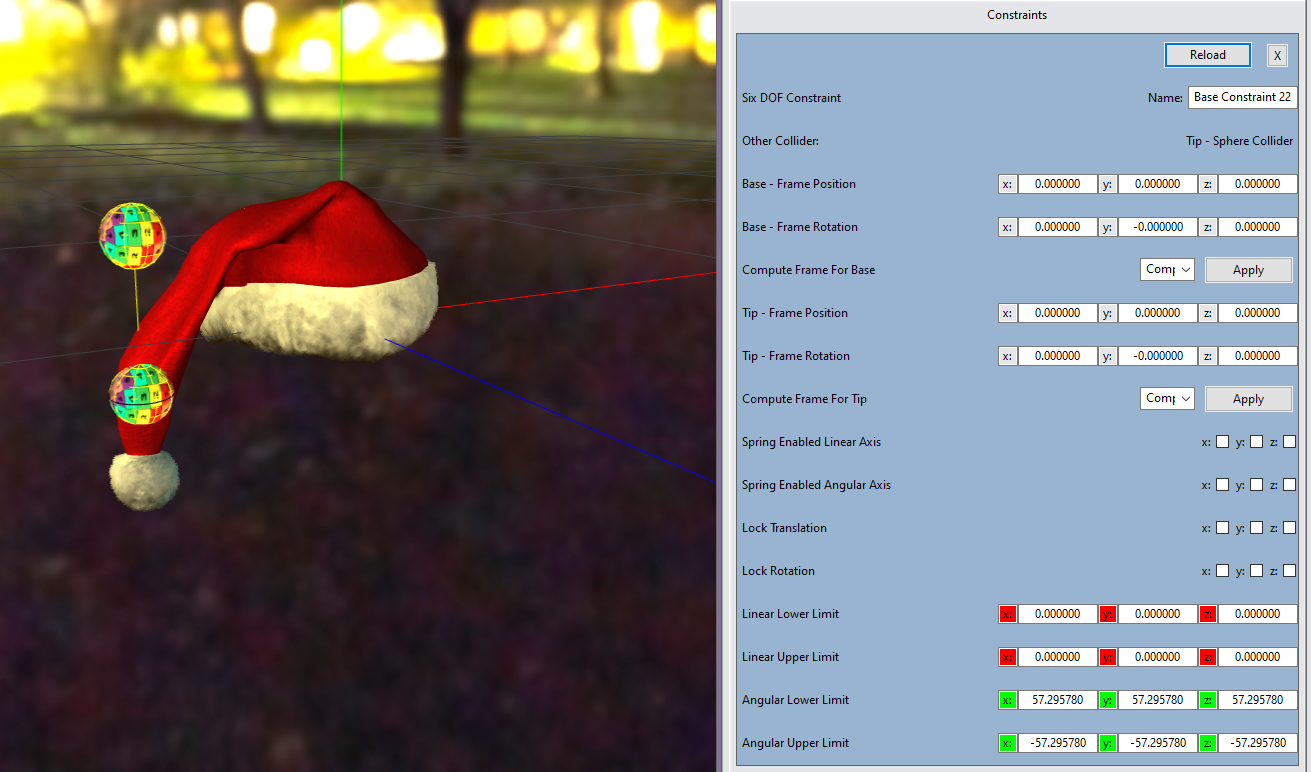Toggle the green x axis icon on Angular Lower Limit

pos(1007,700)
